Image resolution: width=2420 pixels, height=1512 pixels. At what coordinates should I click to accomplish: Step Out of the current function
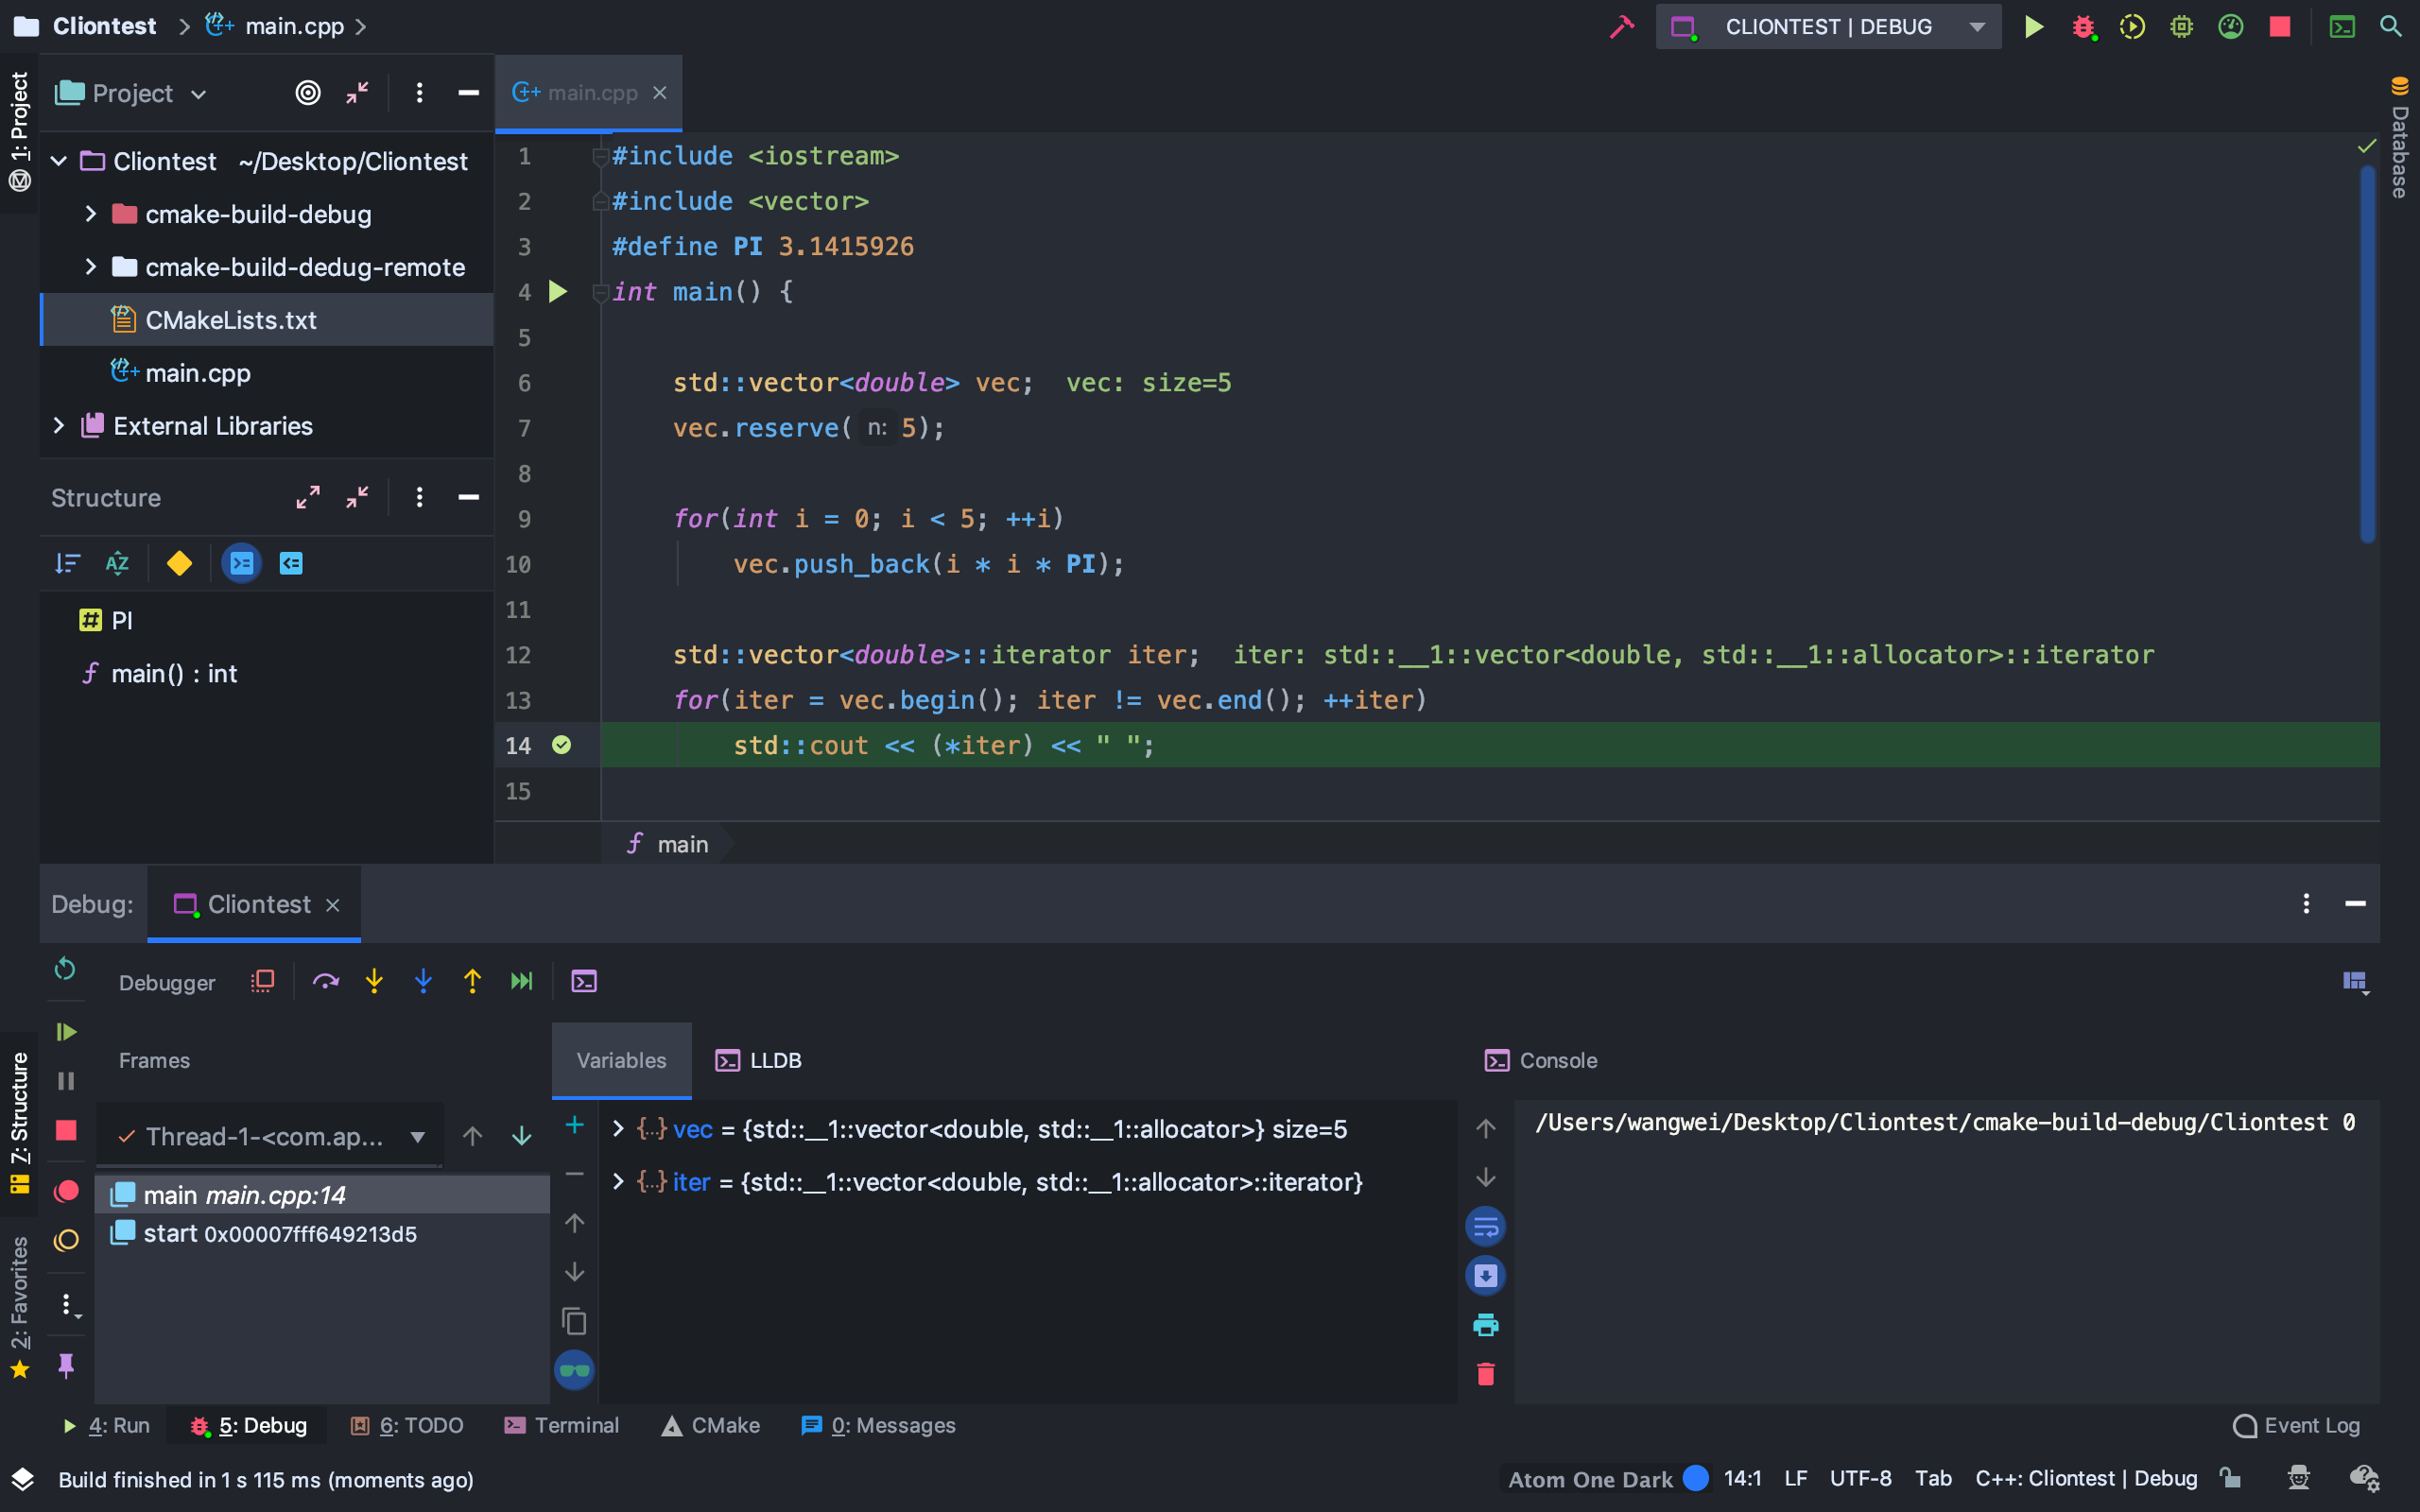click(472, 981)
